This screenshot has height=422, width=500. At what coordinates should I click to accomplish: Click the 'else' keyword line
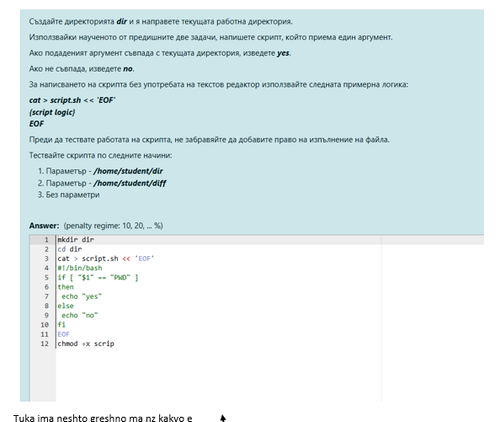(66, 306)
